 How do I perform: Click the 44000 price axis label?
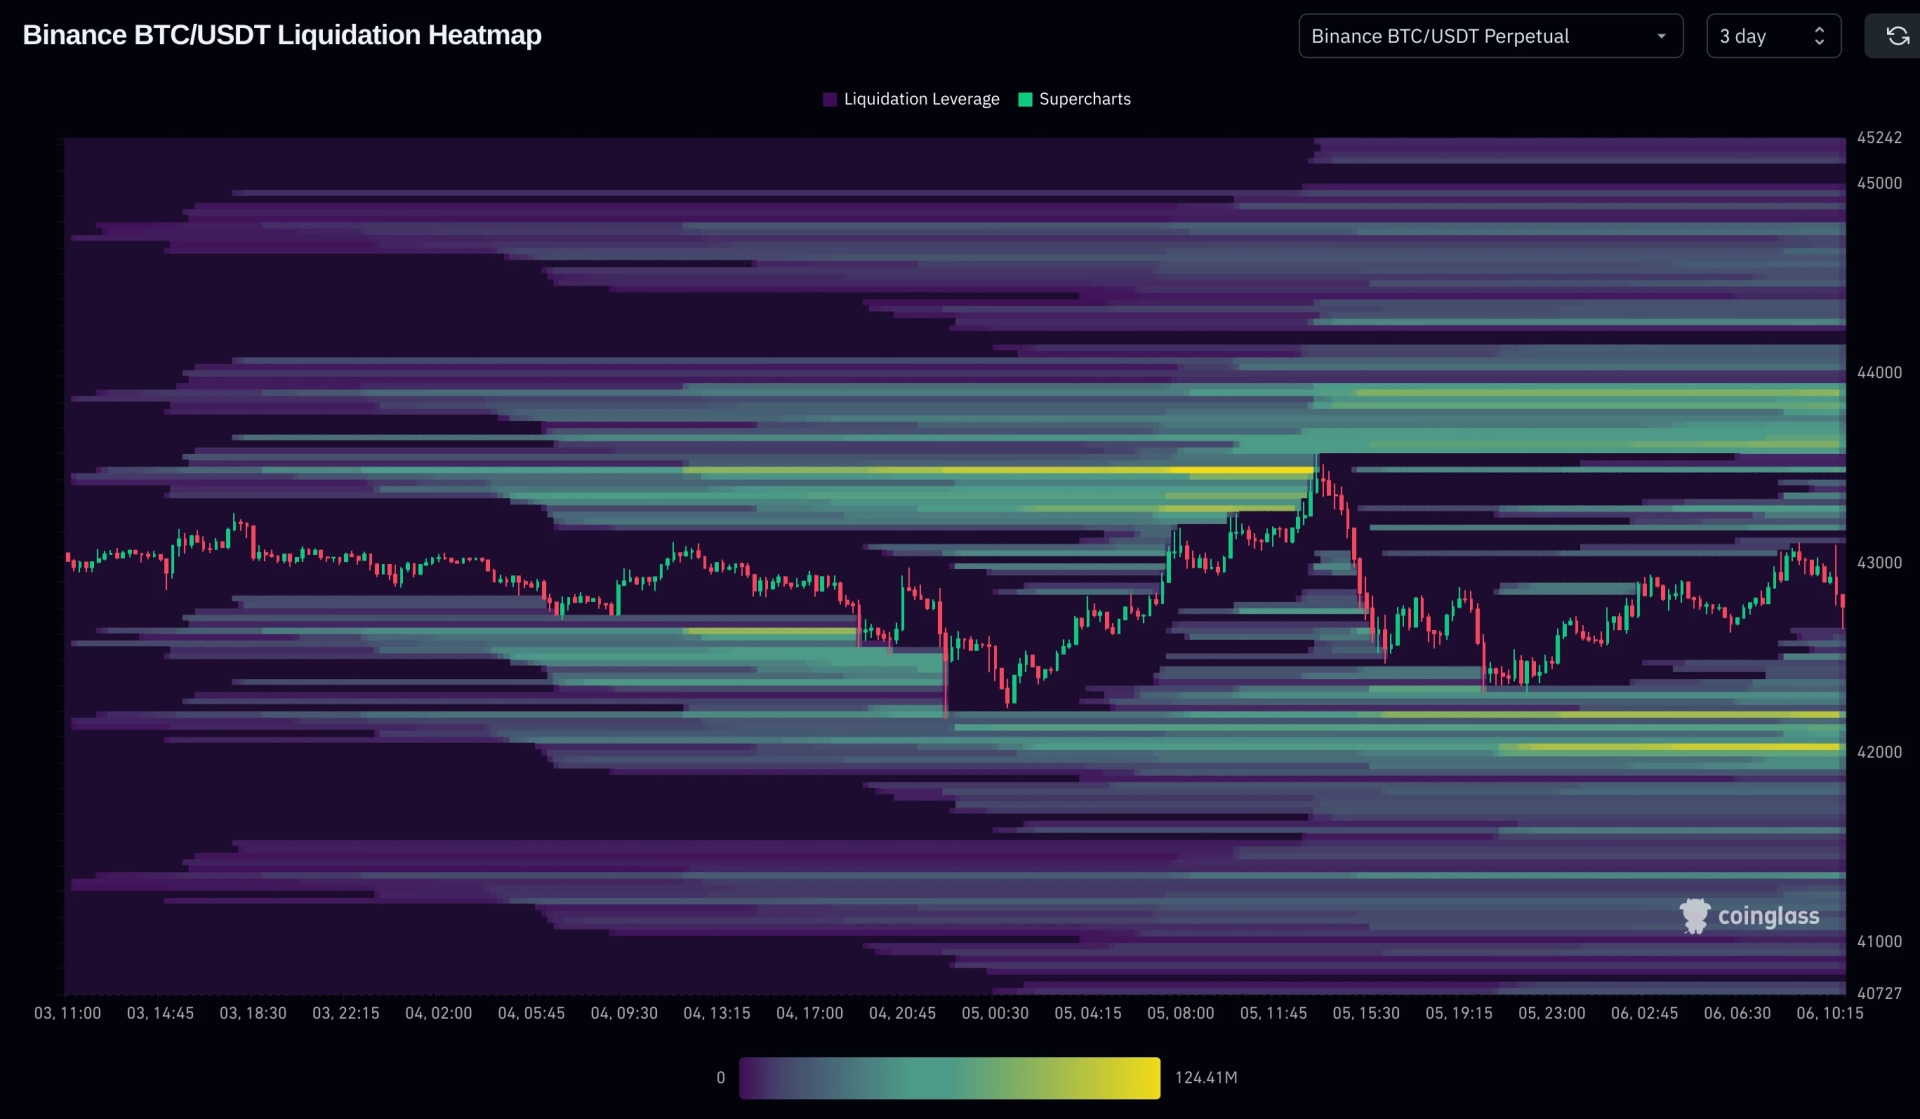1879,372
